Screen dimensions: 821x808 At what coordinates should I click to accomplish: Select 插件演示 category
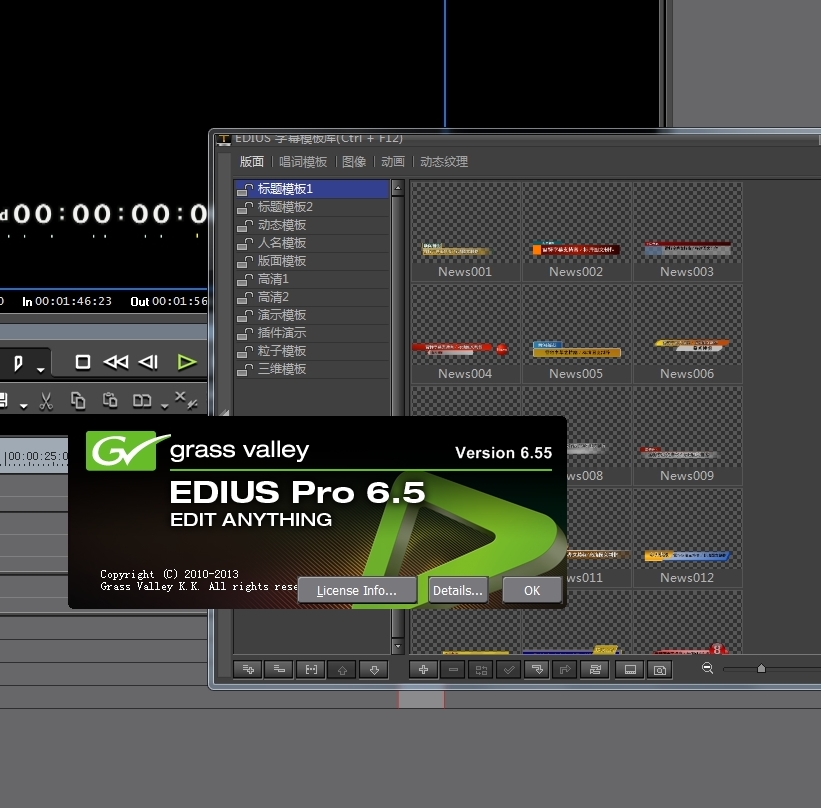312,333
